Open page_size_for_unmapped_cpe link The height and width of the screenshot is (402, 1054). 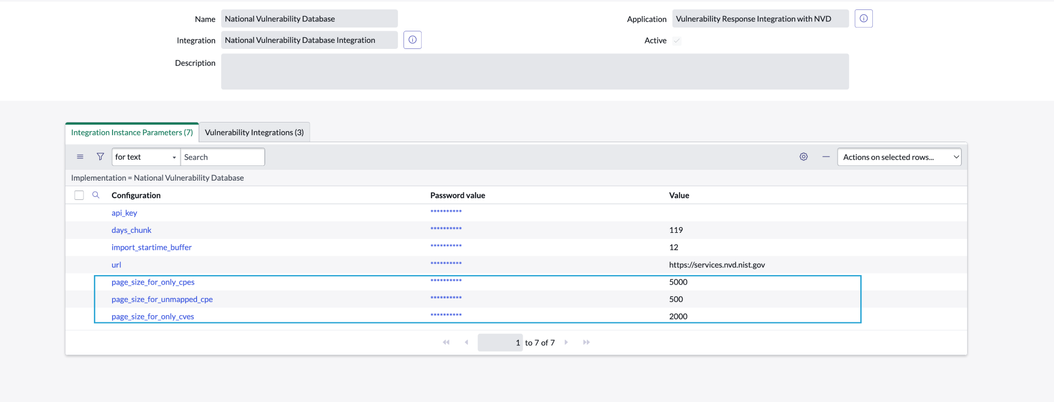pos(162,299)
